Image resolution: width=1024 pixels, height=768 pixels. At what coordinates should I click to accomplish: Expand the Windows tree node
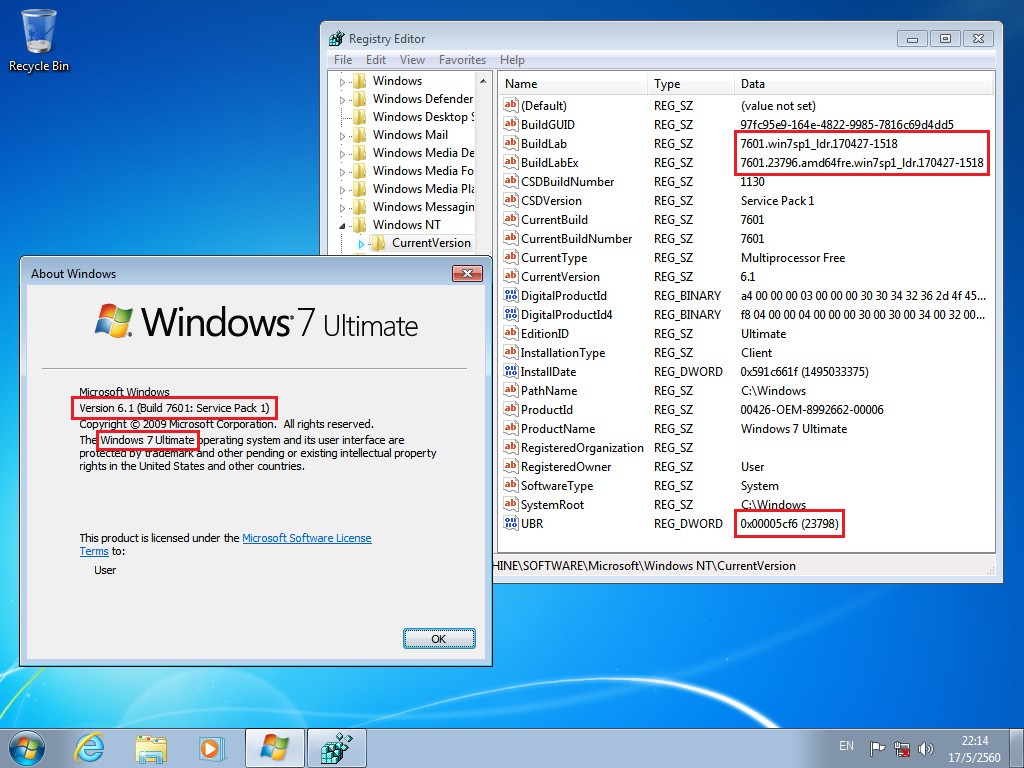coord(342,82)
